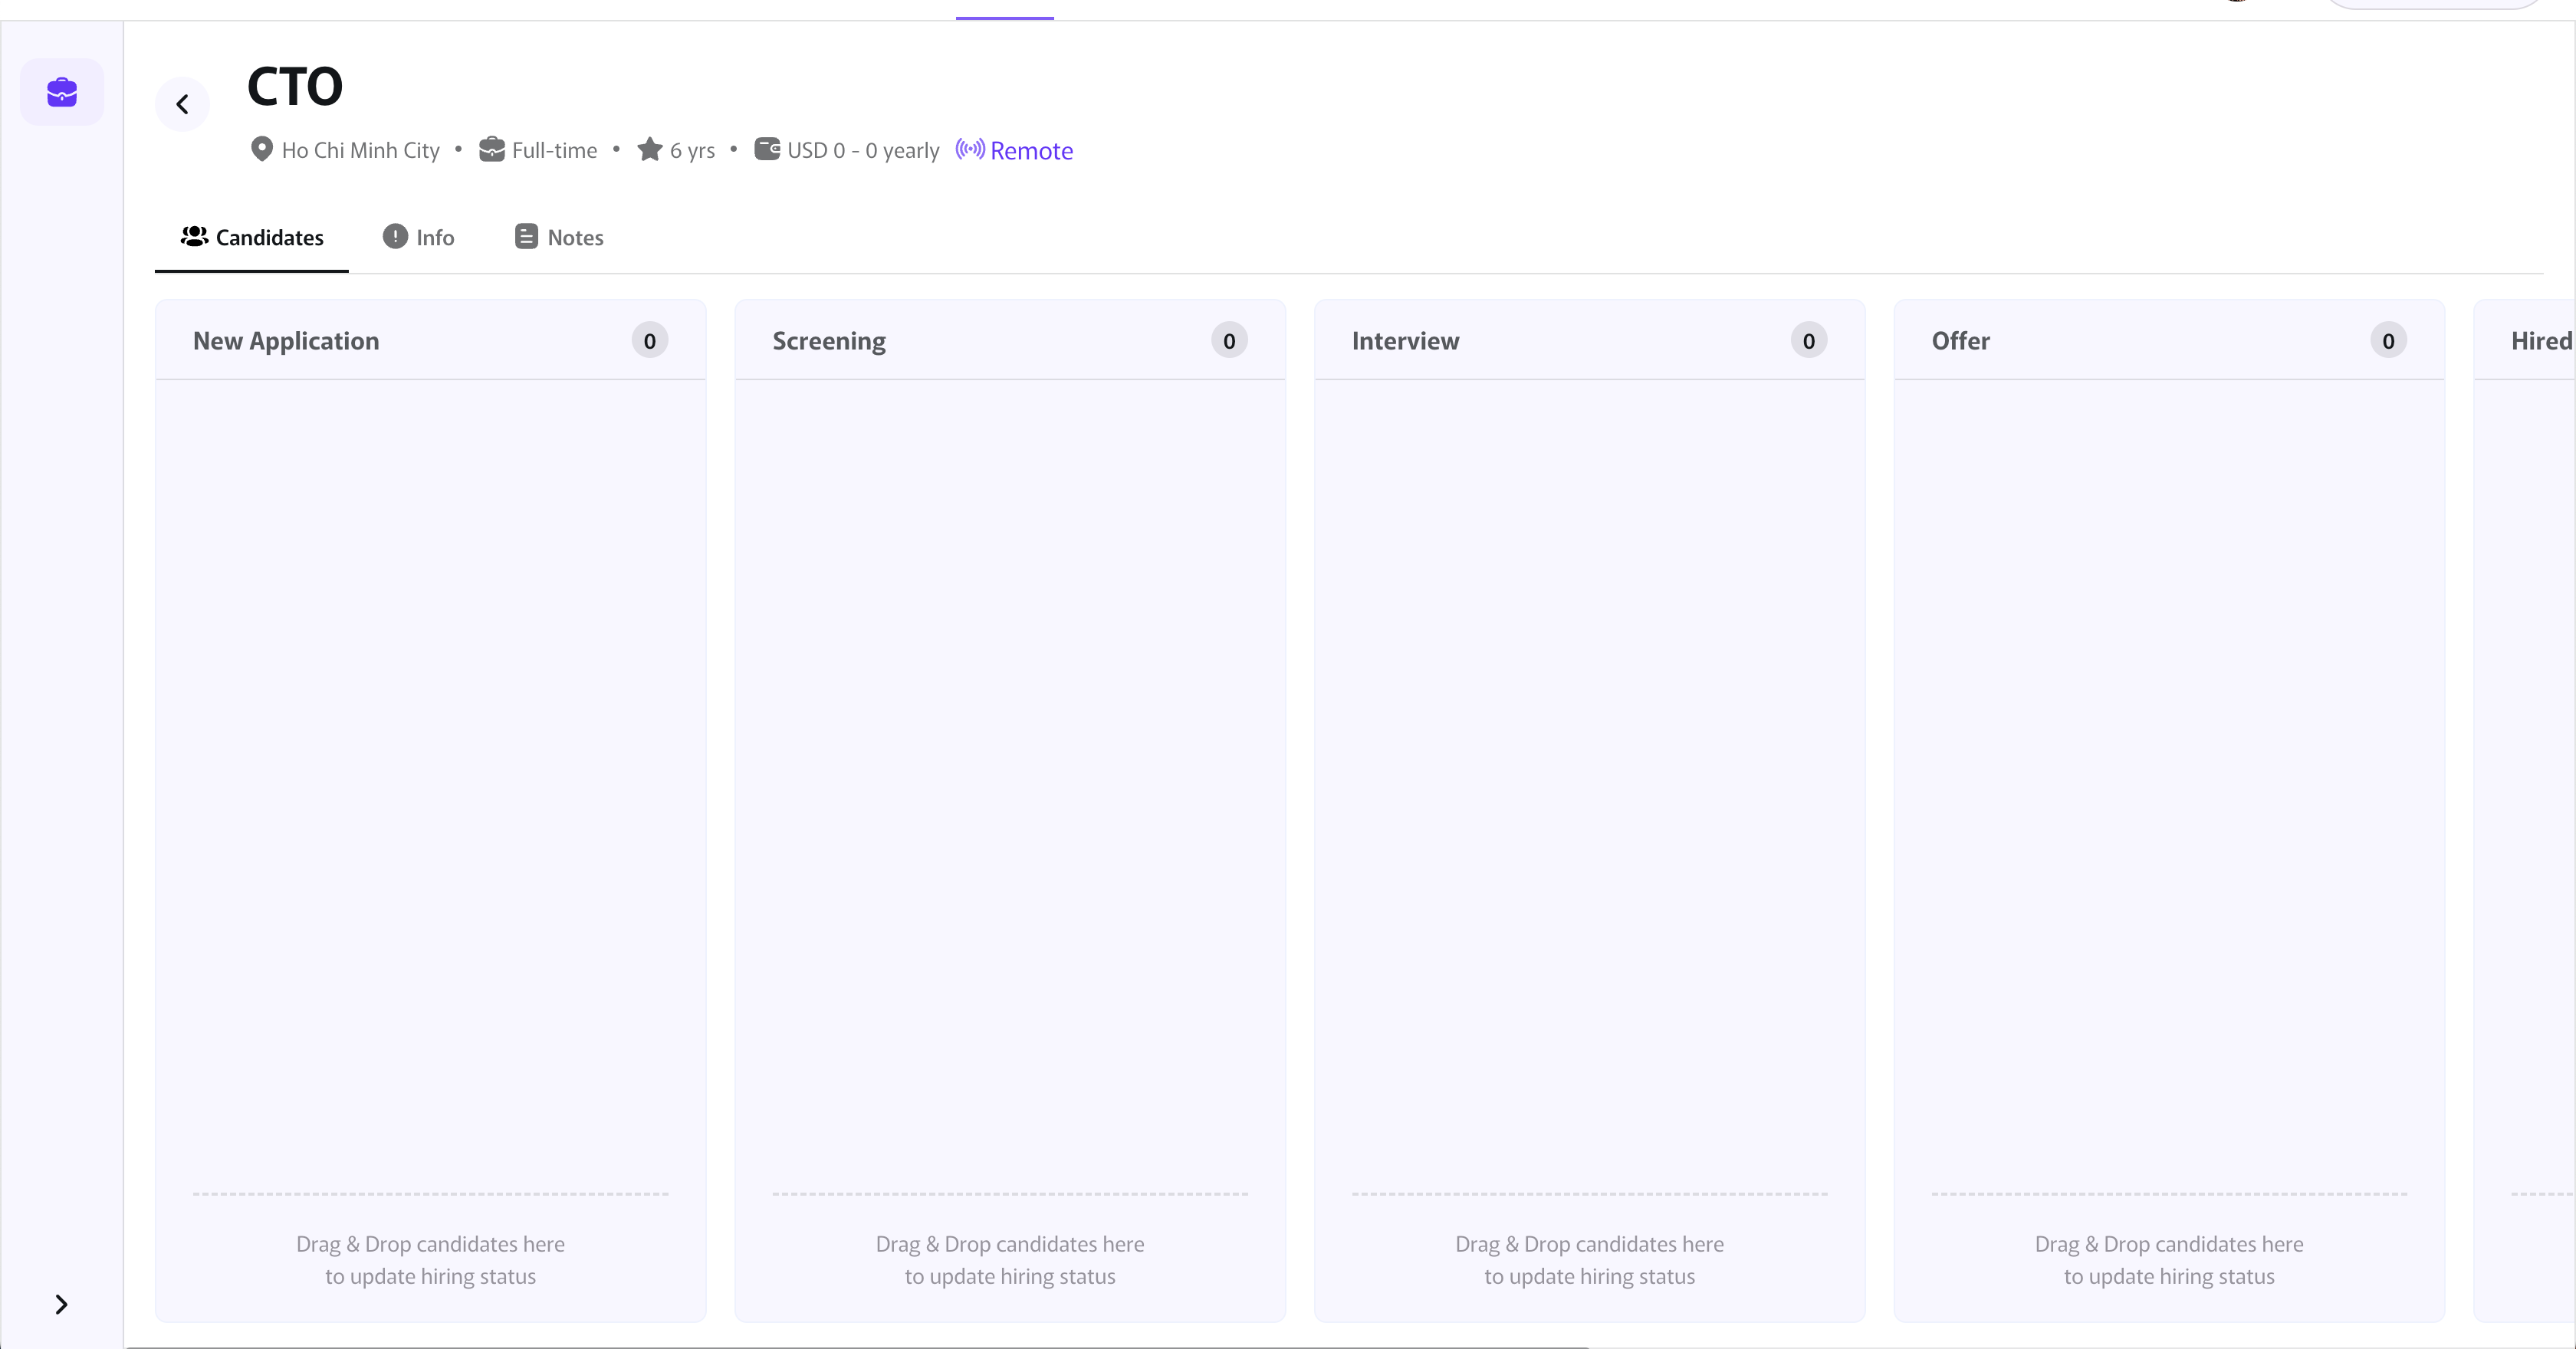Click the wallet salary icon
Image resolution: width=2576 pixels, height=1349 pixels.
[767, 149]
